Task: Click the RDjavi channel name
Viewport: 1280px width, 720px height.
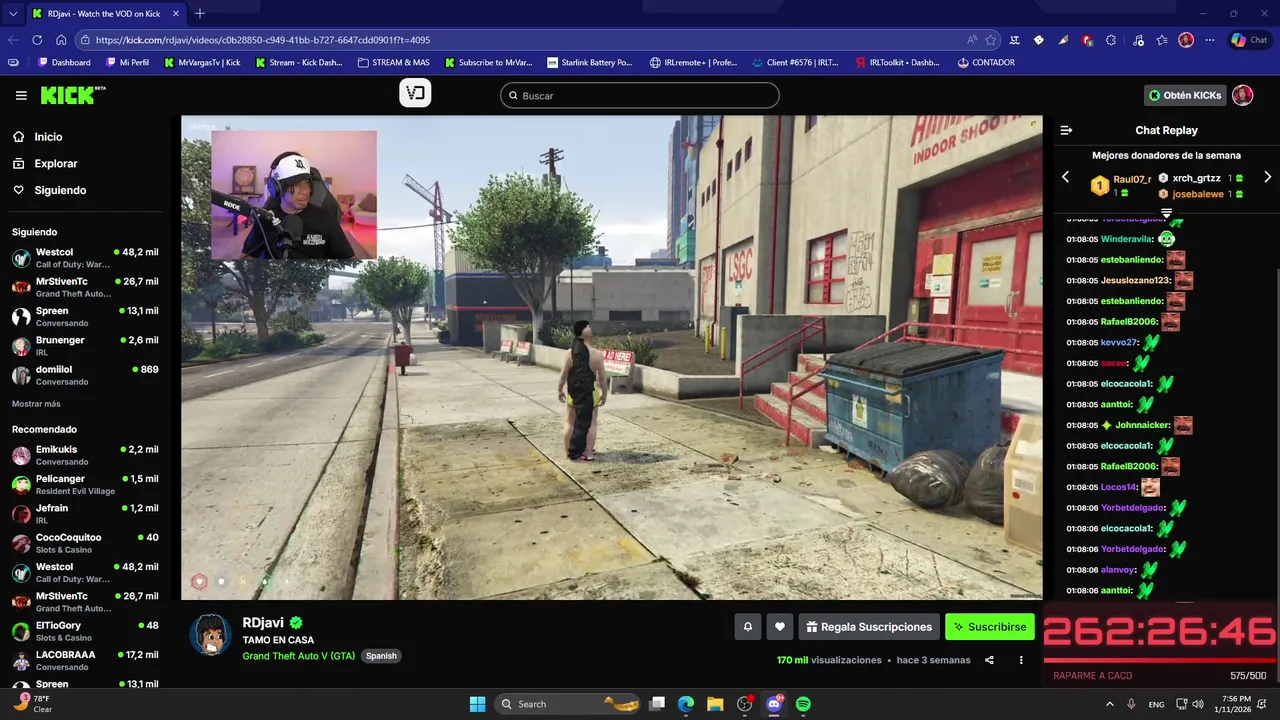Action: coord(263,622)
